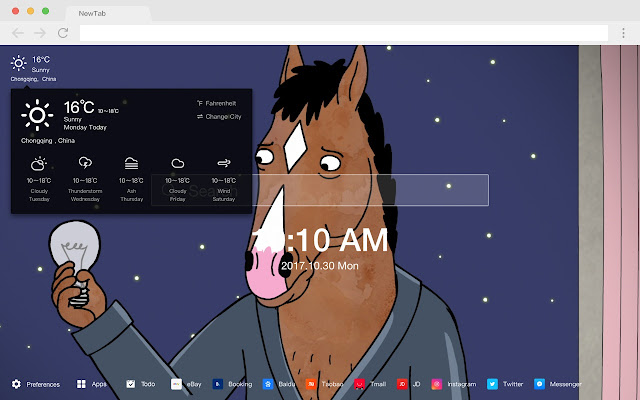Click the Apps label

tap(99, 384)
